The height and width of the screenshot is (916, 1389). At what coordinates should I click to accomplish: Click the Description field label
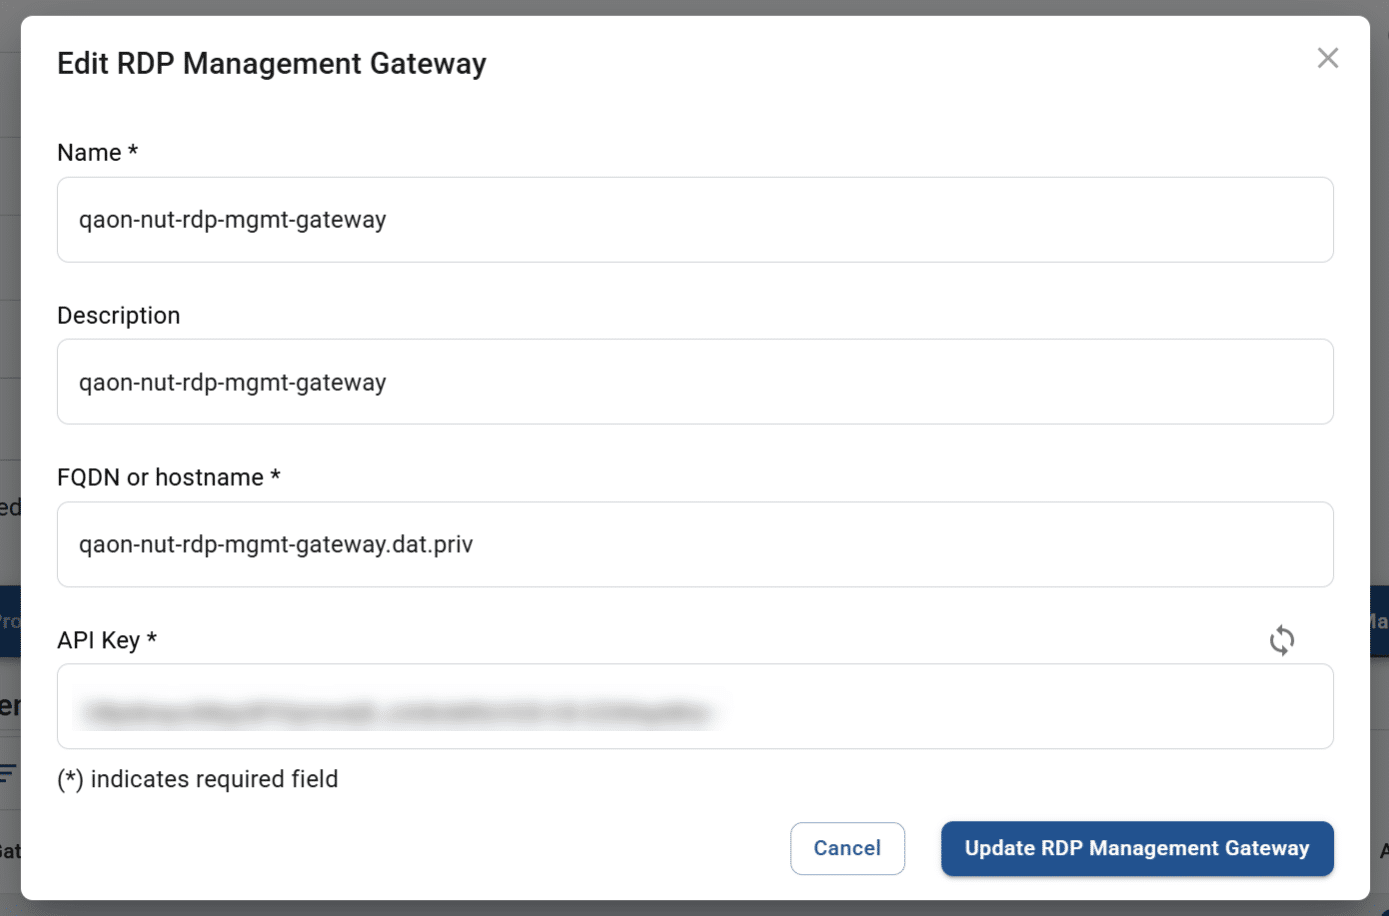(x=118, y=316)
